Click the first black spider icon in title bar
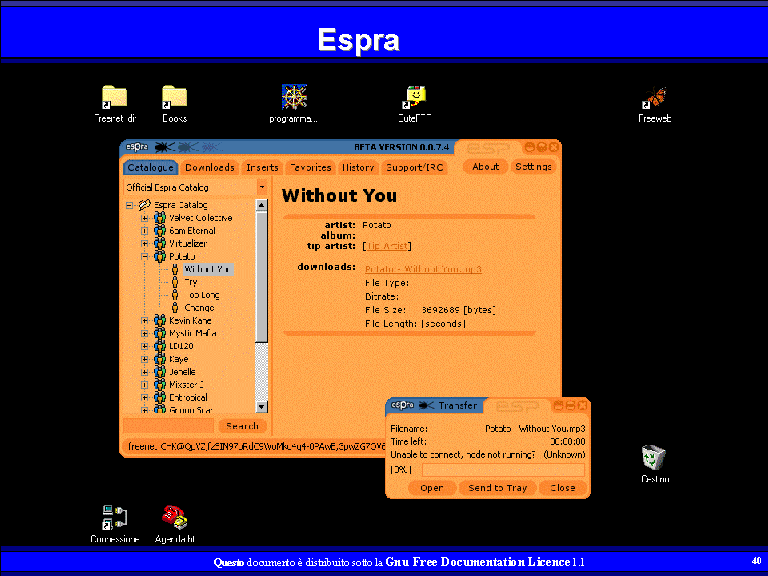 point(164,146)
